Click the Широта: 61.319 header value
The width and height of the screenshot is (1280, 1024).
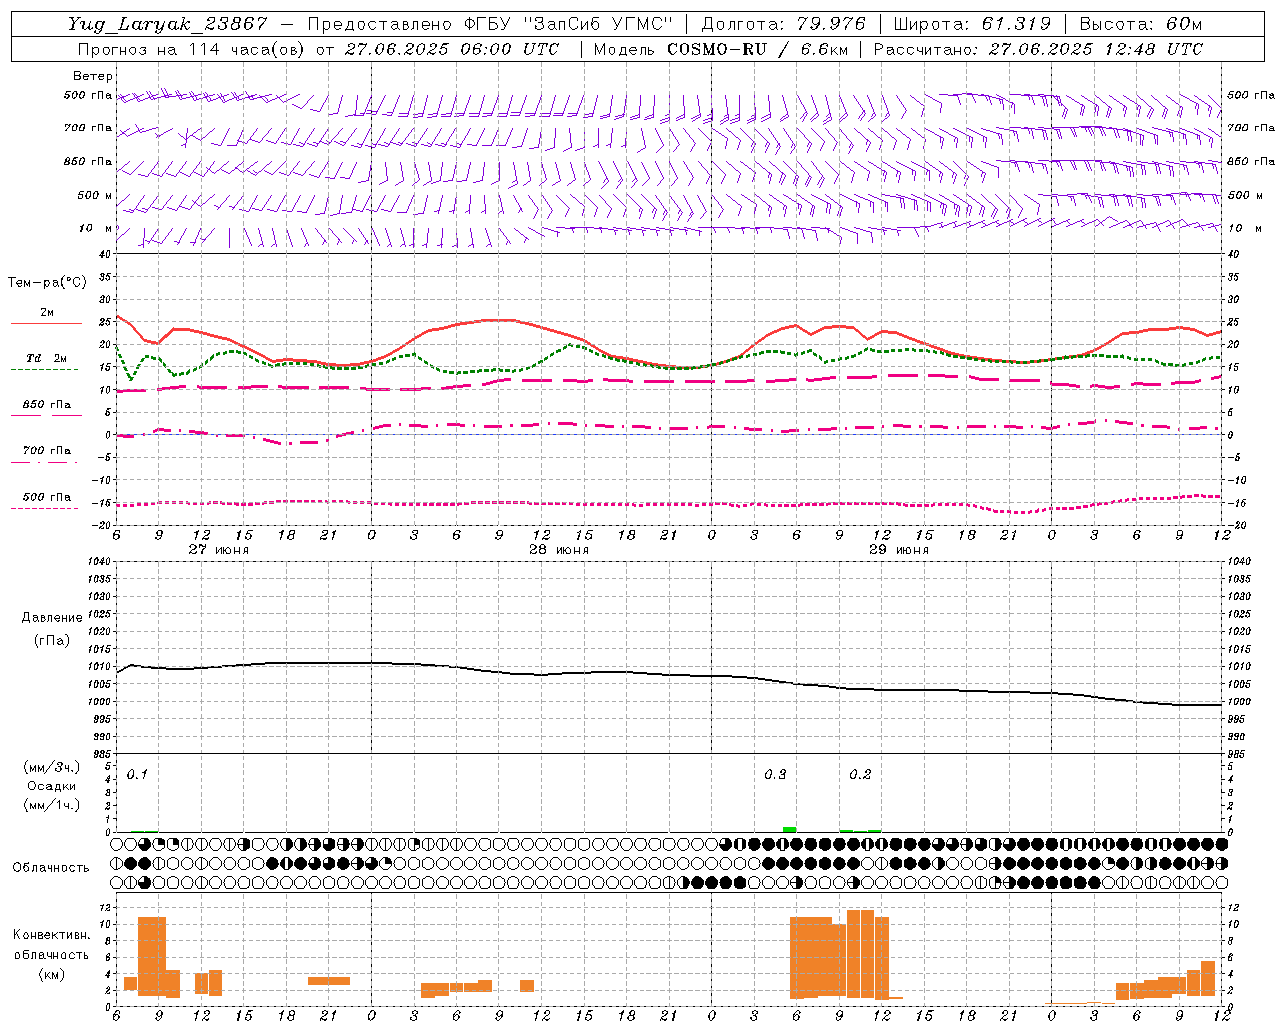971,24
